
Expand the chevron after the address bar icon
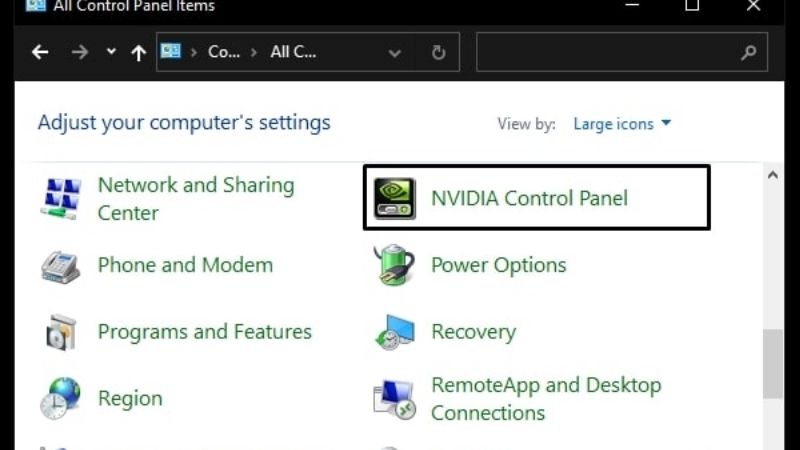click(194, 52)
